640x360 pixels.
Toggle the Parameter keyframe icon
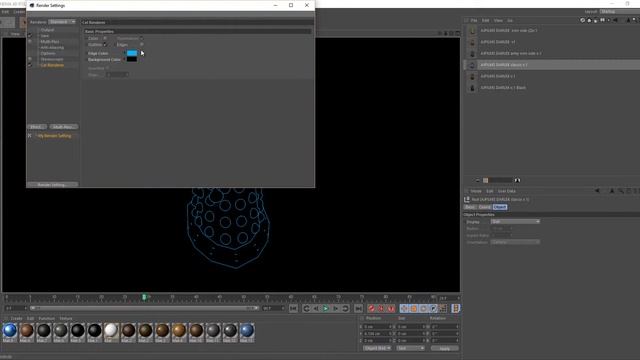[x=433, y=309]
